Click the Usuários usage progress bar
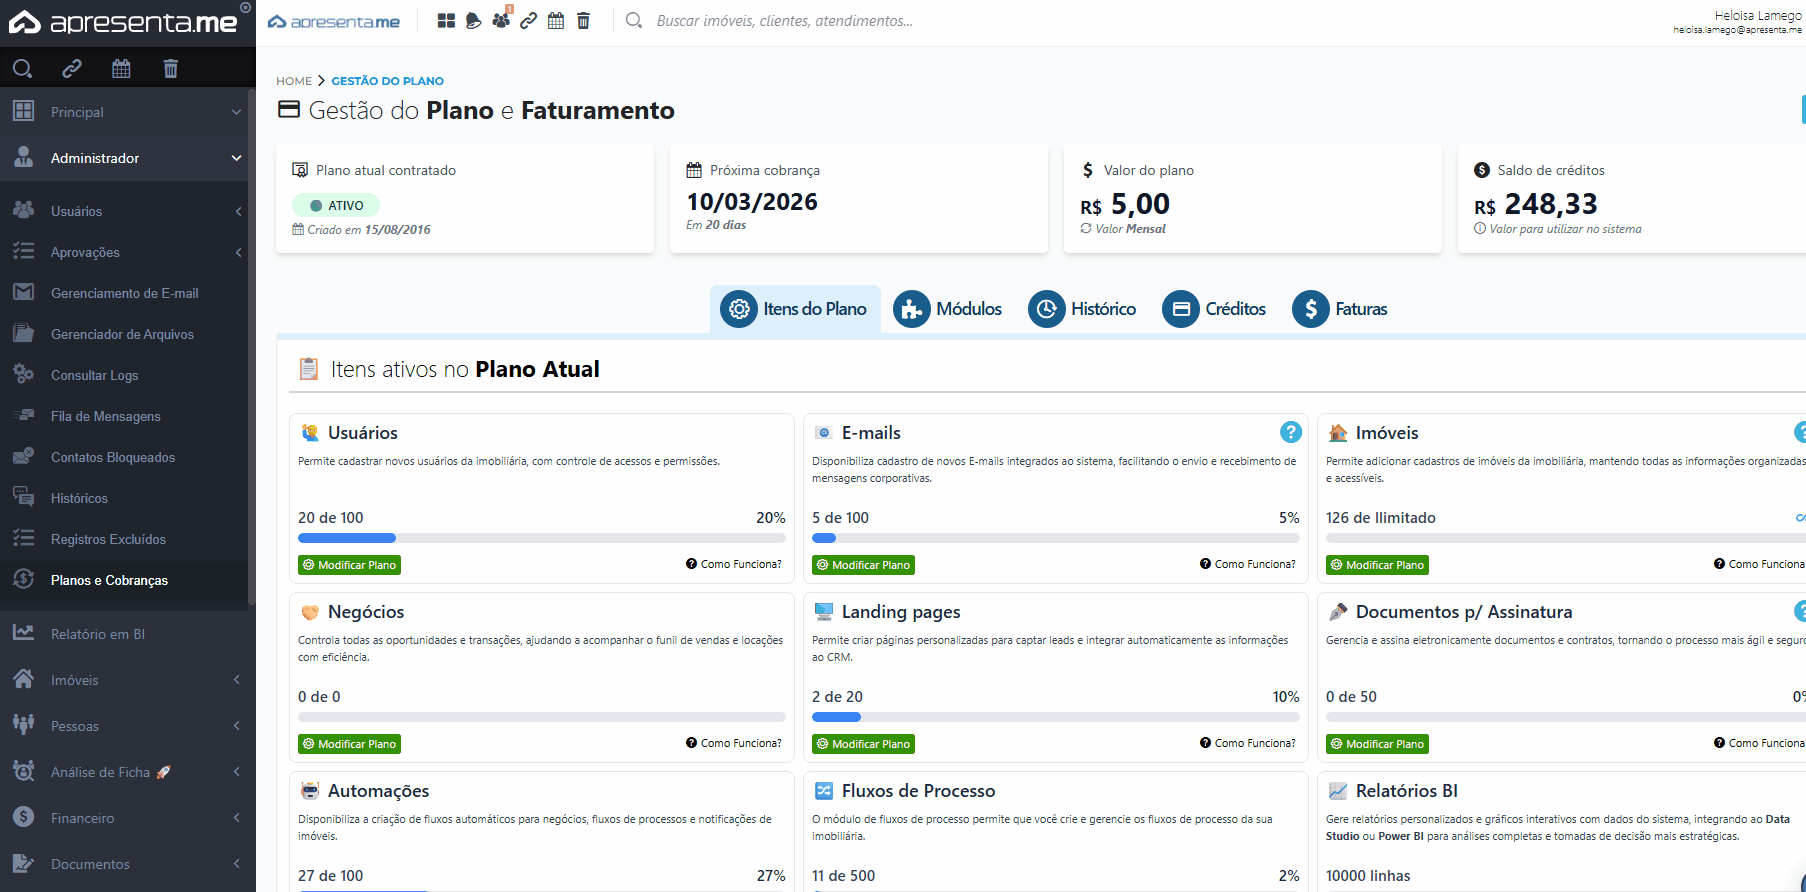The width and height of the screenshot is (1806, 892). pyautogui.click(x=541, y=538)
